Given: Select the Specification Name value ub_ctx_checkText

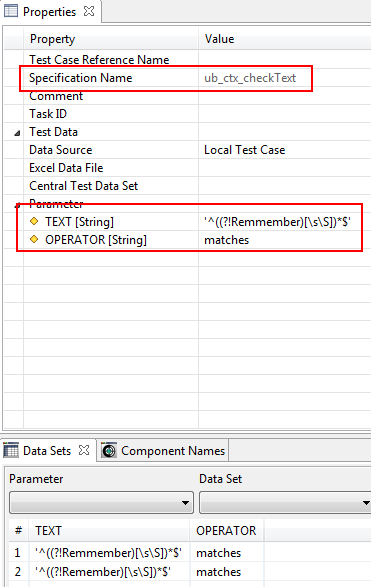Looking at the screenshot, I should [x=250, y=78].
